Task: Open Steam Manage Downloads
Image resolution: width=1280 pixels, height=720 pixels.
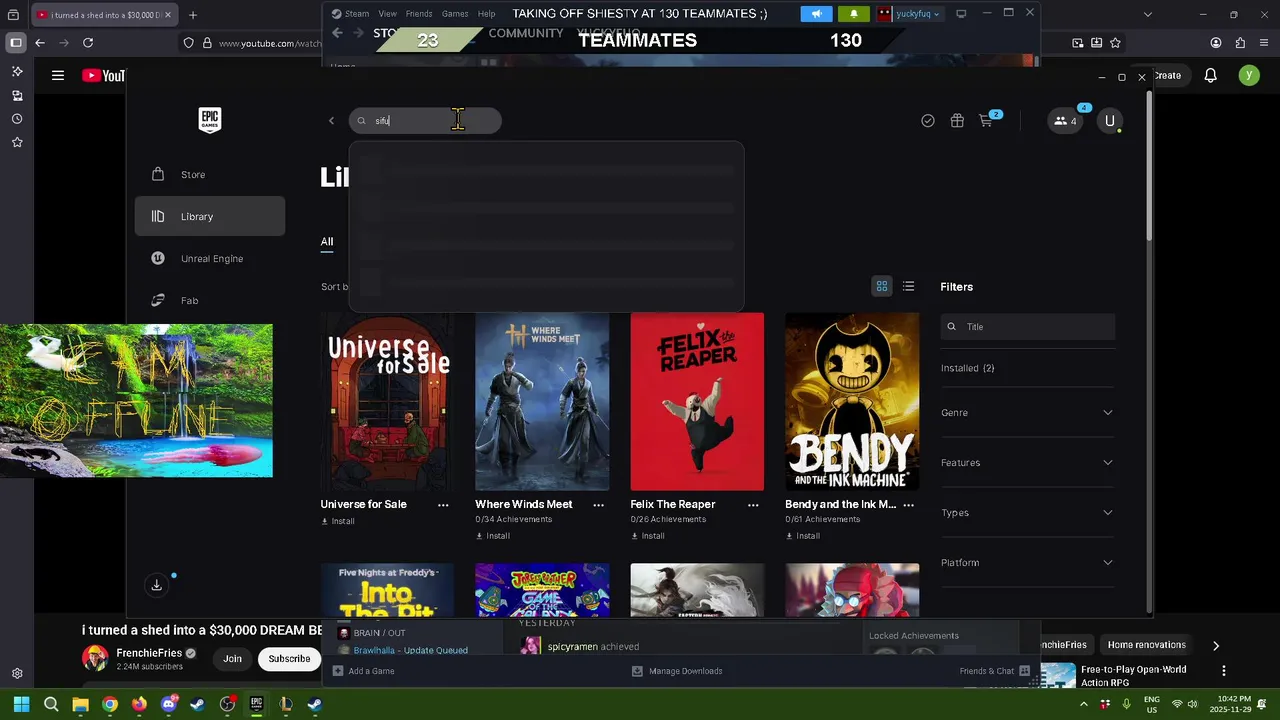Action: pyautogui.click(x=677, y=671)
